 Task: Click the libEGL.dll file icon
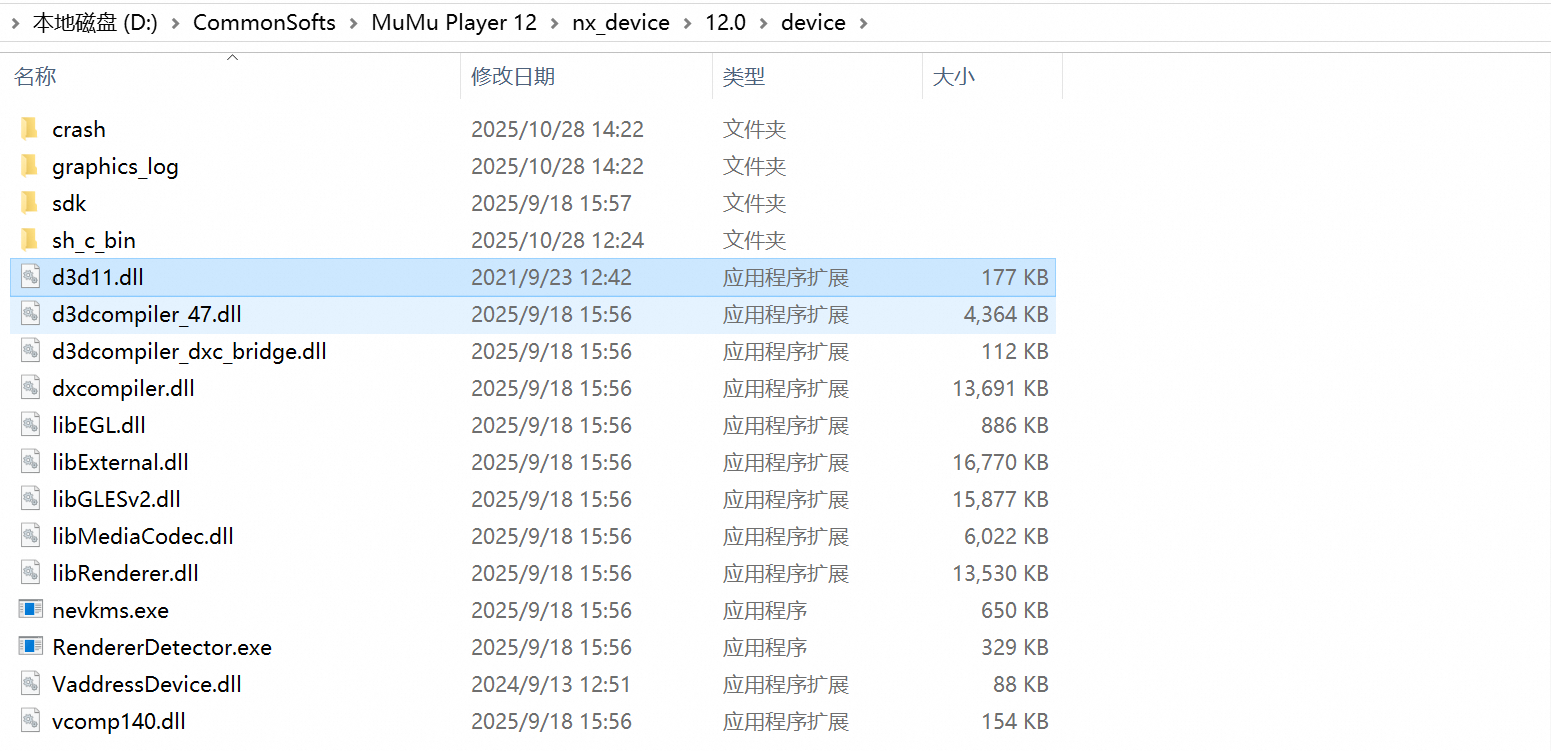pyautogui.click(x=31, y=425)
